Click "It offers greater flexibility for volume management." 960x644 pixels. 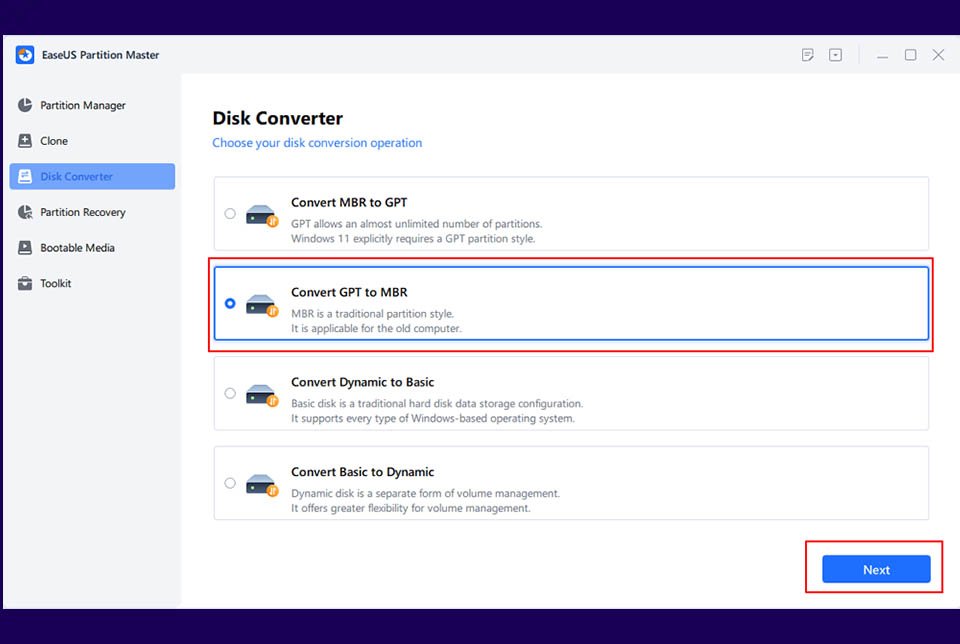(x=411, y=508)
